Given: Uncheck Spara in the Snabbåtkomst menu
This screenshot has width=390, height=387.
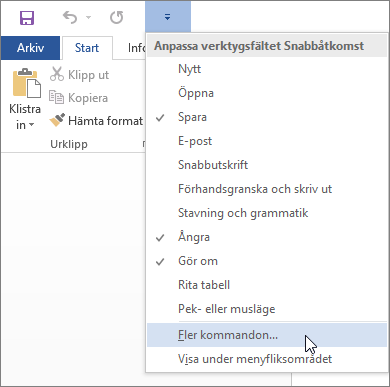Looking at the screenshot, I should [267, 117].
